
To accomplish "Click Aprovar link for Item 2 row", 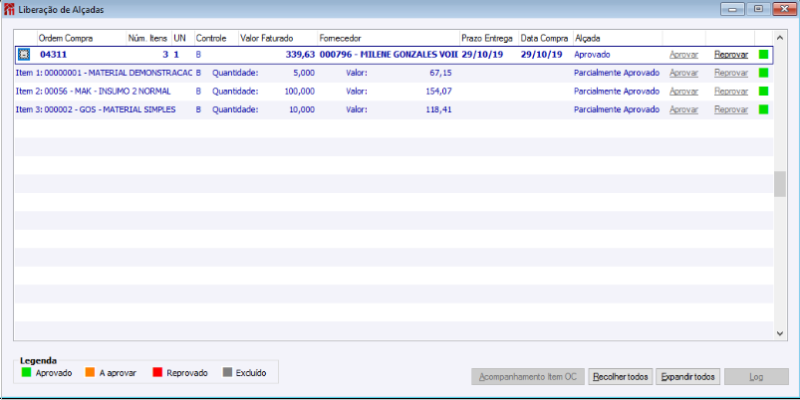I will [x=684, y=91].
